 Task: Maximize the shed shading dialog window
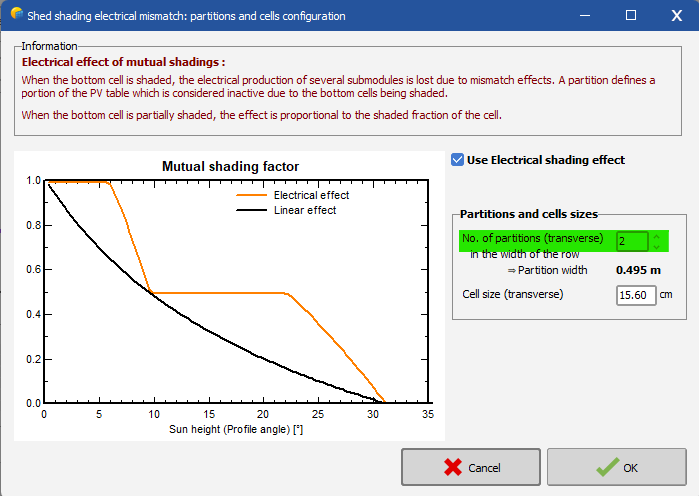631,16
